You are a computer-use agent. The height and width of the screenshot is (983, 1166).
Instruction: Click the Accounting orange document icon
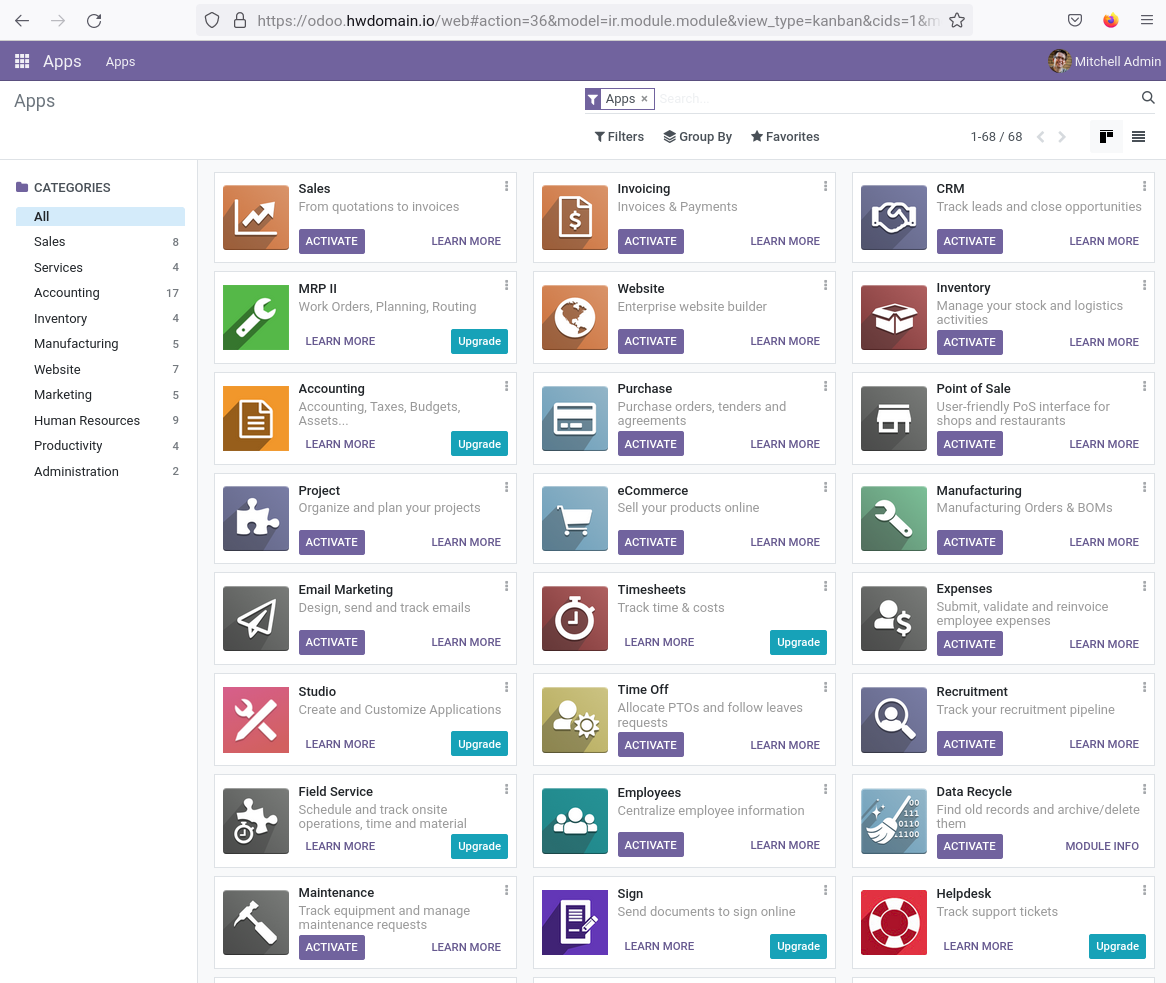click(x=256, y=419)
